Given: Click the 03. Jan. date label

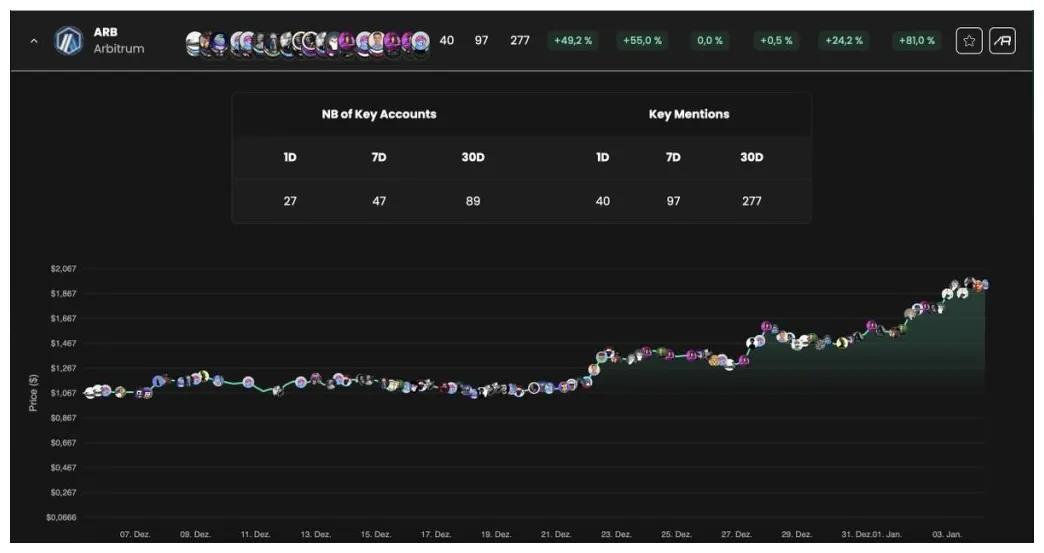Looking at the screenshot, I should tap(947, 534).
